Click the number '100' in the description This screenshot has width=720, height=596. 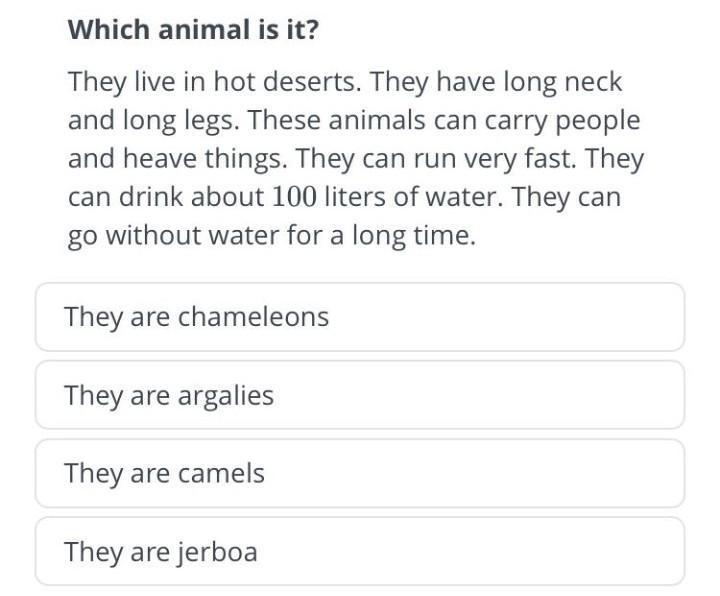[x=294, y=197]
